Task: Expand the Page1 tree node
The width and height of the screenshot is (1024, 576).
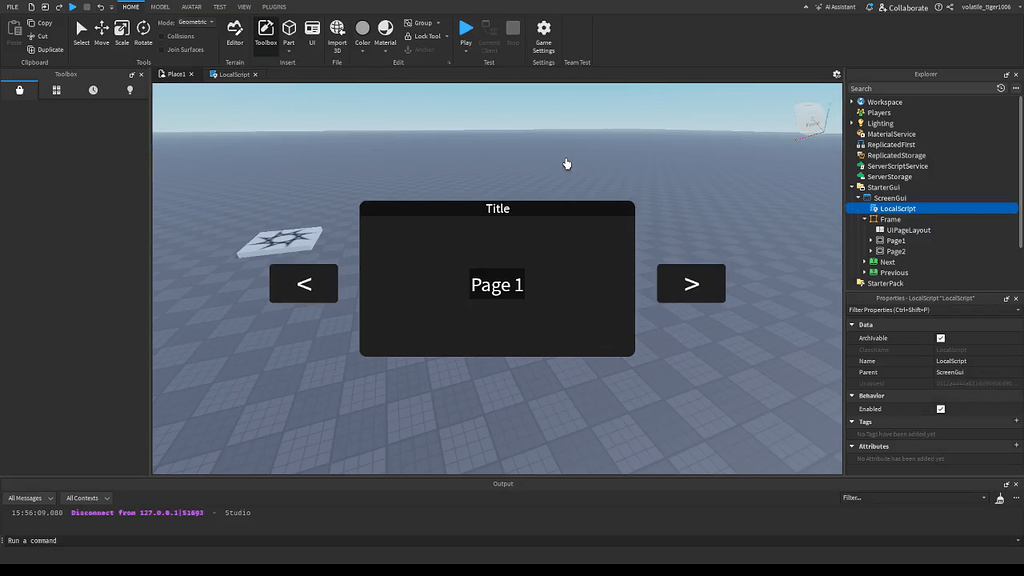Action: click(871, 240)
